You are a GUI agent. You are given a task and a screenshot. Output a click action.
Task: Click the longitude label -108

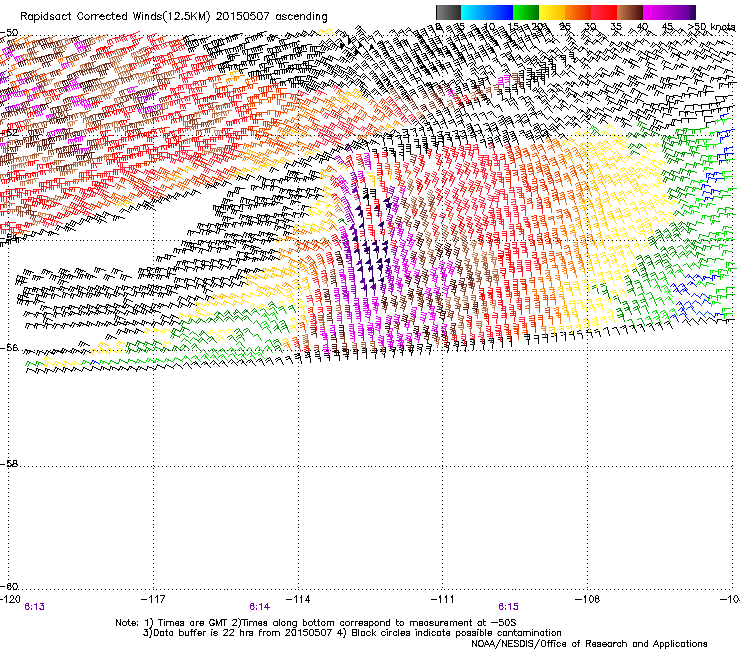click(x=588, y=599)
